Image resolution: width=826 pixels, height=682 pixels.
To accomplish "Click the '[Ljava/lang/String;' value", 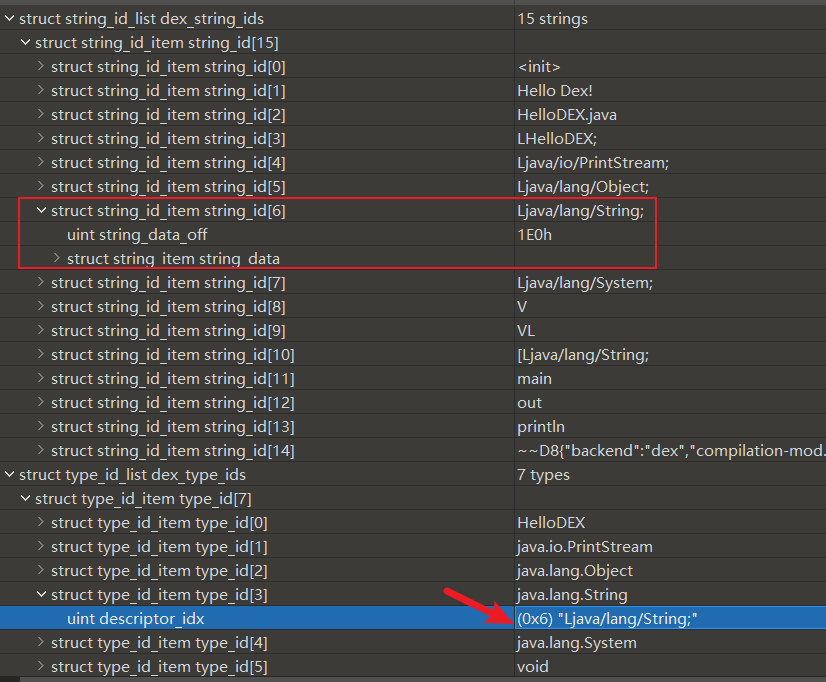I will [583, 355].
